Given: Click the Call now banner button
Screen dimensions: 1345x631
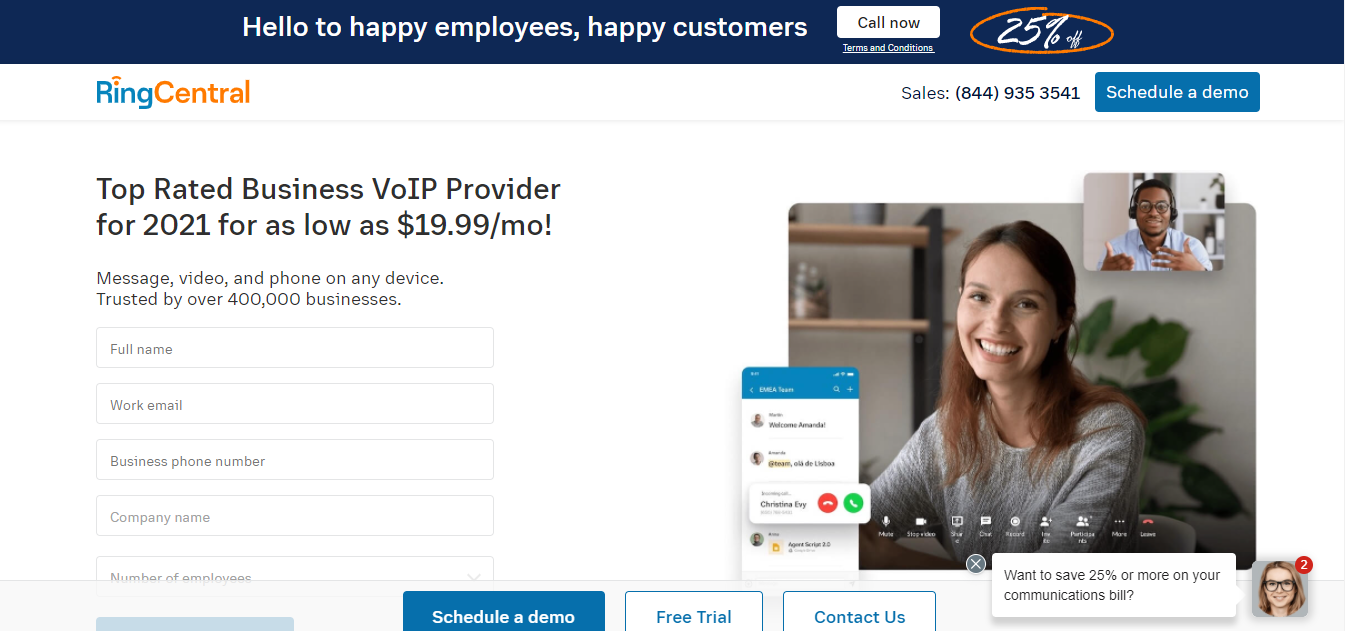Looking at the screenshot, I should pyautogui.click(x=888, y=22).
